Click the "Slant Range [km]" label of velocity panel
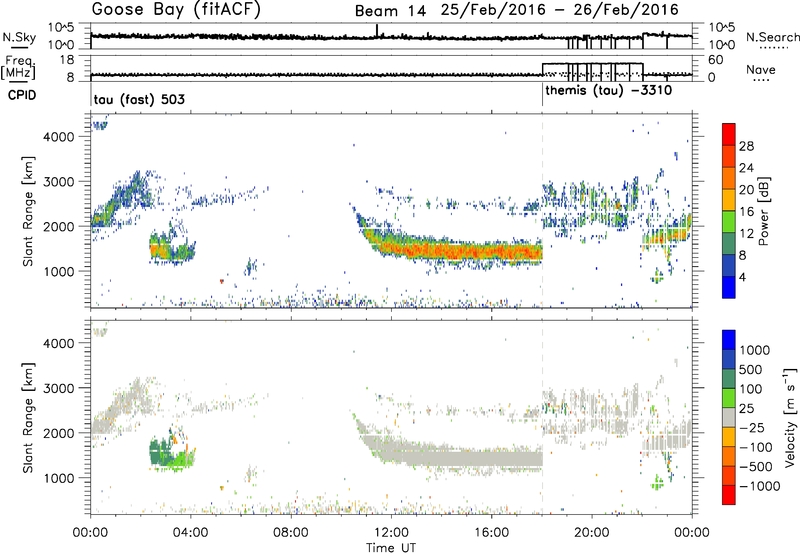Viewport: 800px width, 554px height. pyautogui.click(x=28, y=418)
